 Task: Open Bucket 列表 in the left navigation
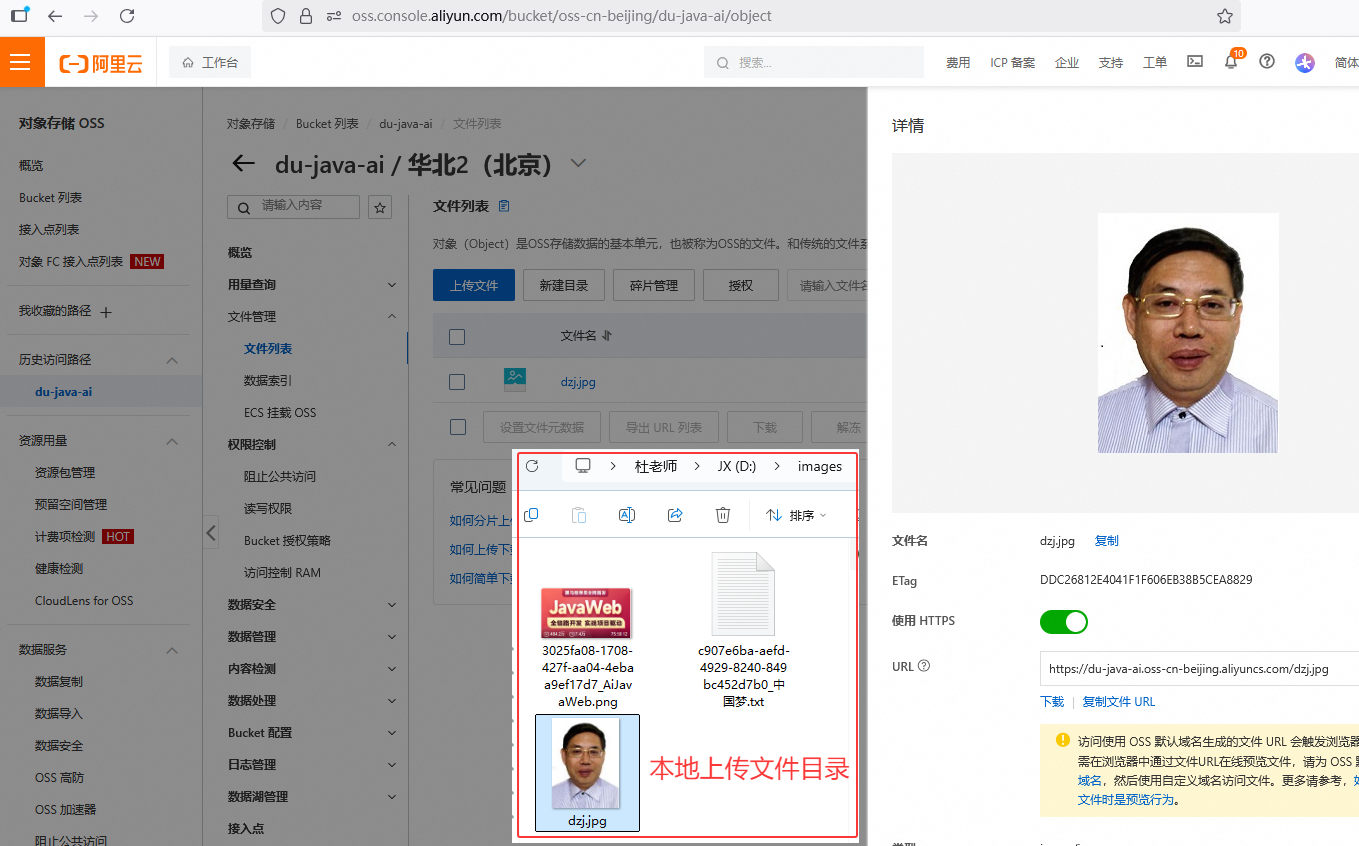tap(51, 198)
